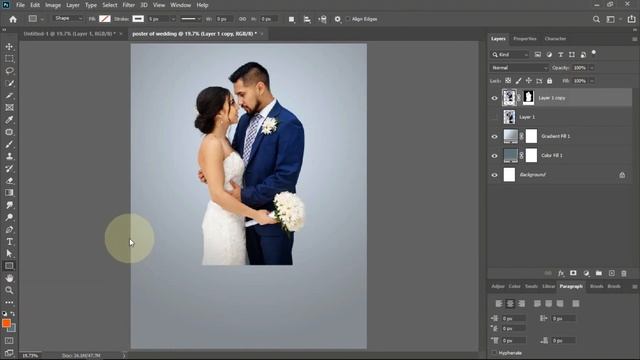Open the Kind filter dropdown
Image resolution: width=640 pixels, height=360 pixels.
(510, 54)
